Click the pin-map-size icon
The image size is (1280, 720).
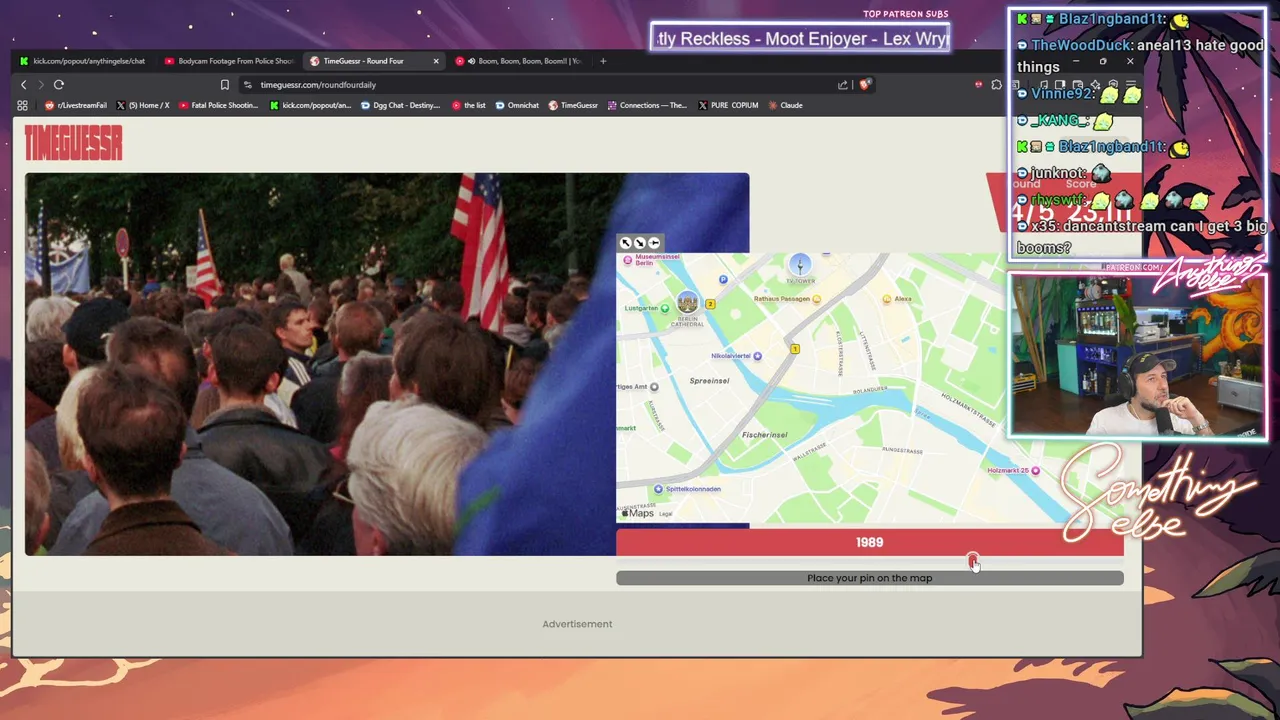(654, 243)
